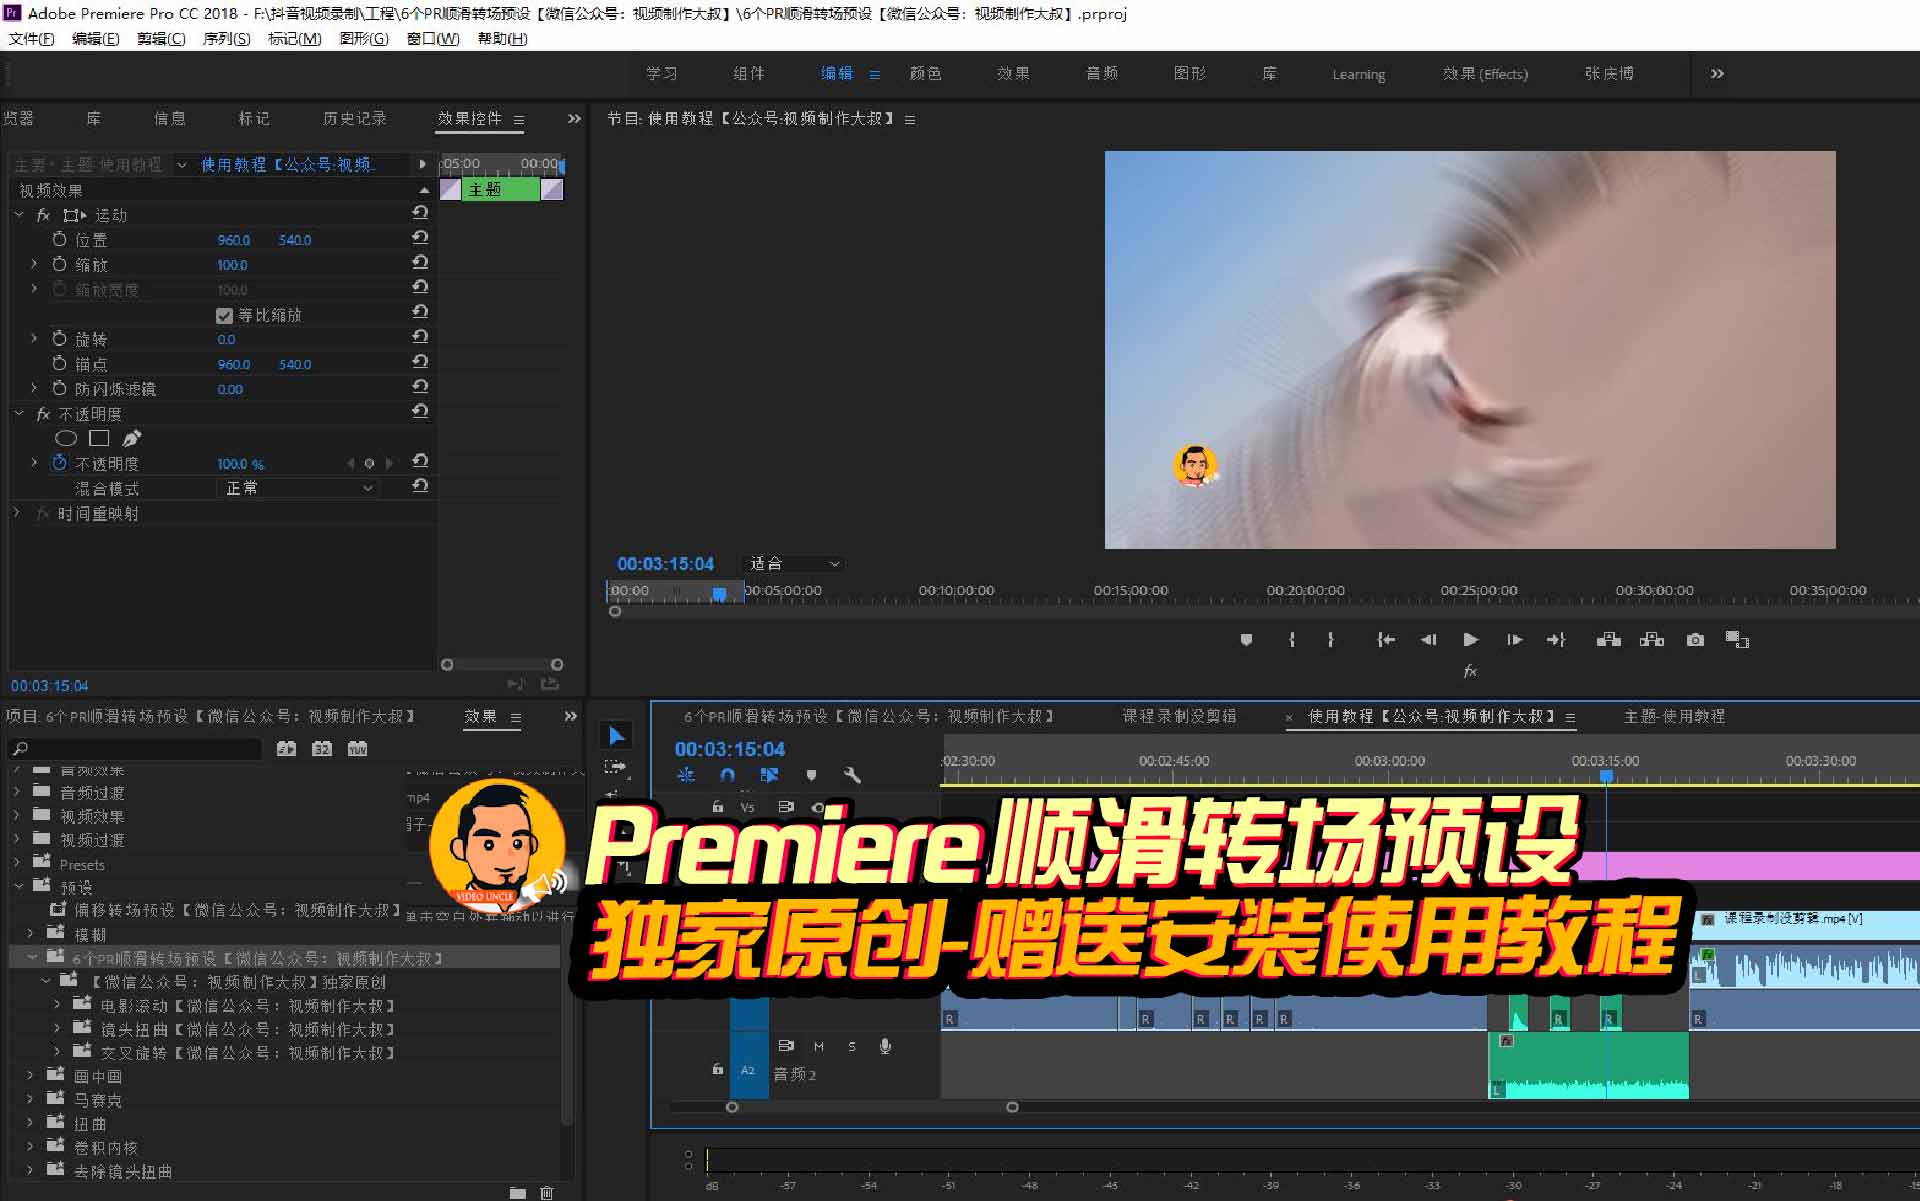Filter 32-bit color effects

point(321,748)
